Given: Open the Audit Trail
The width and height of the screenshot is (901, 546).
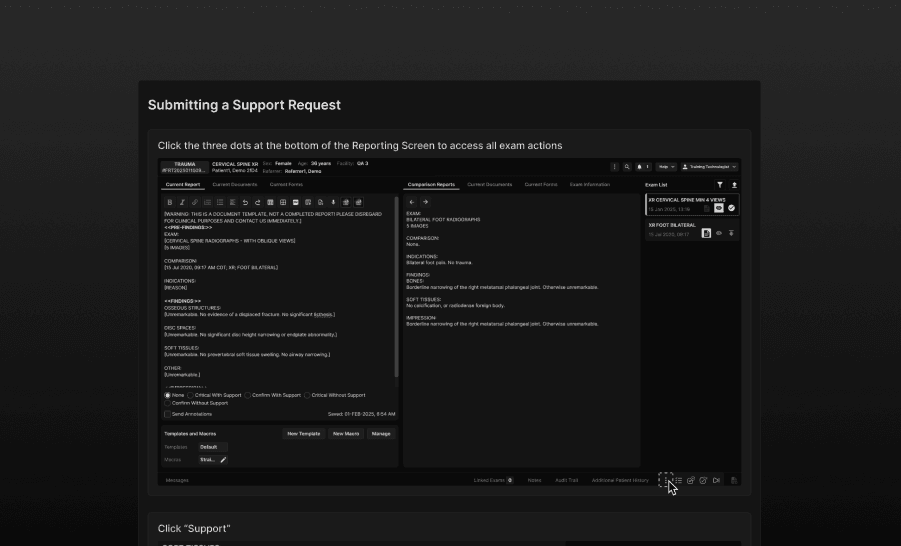Looking at the screenshot, I should [567, 480].
